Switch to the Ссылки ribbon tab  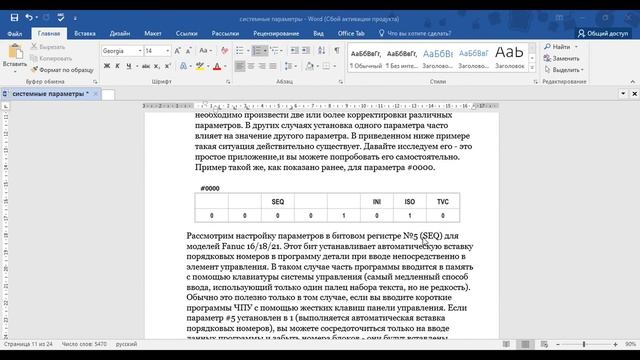tap(187, 33)
